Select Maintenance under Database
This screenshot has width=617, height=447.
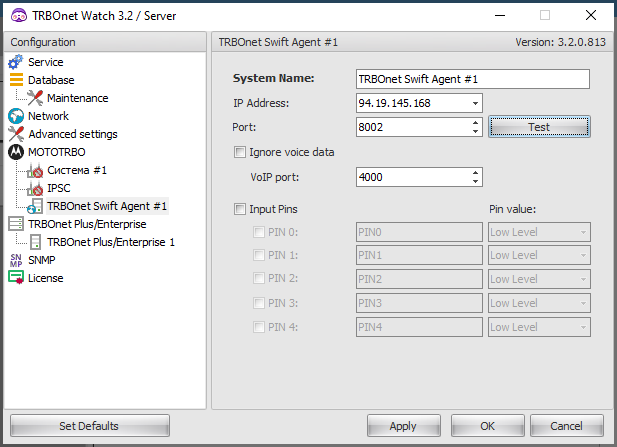78,98
